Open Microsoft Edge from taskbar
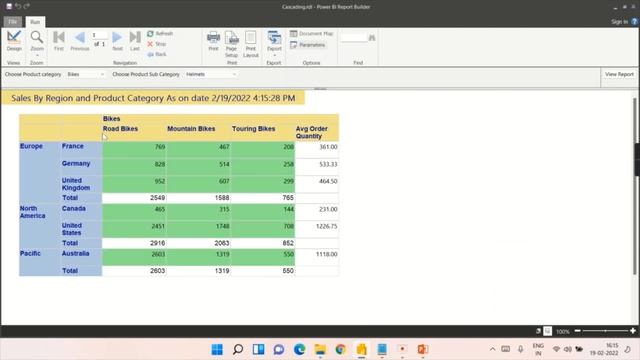 point(300,349)
